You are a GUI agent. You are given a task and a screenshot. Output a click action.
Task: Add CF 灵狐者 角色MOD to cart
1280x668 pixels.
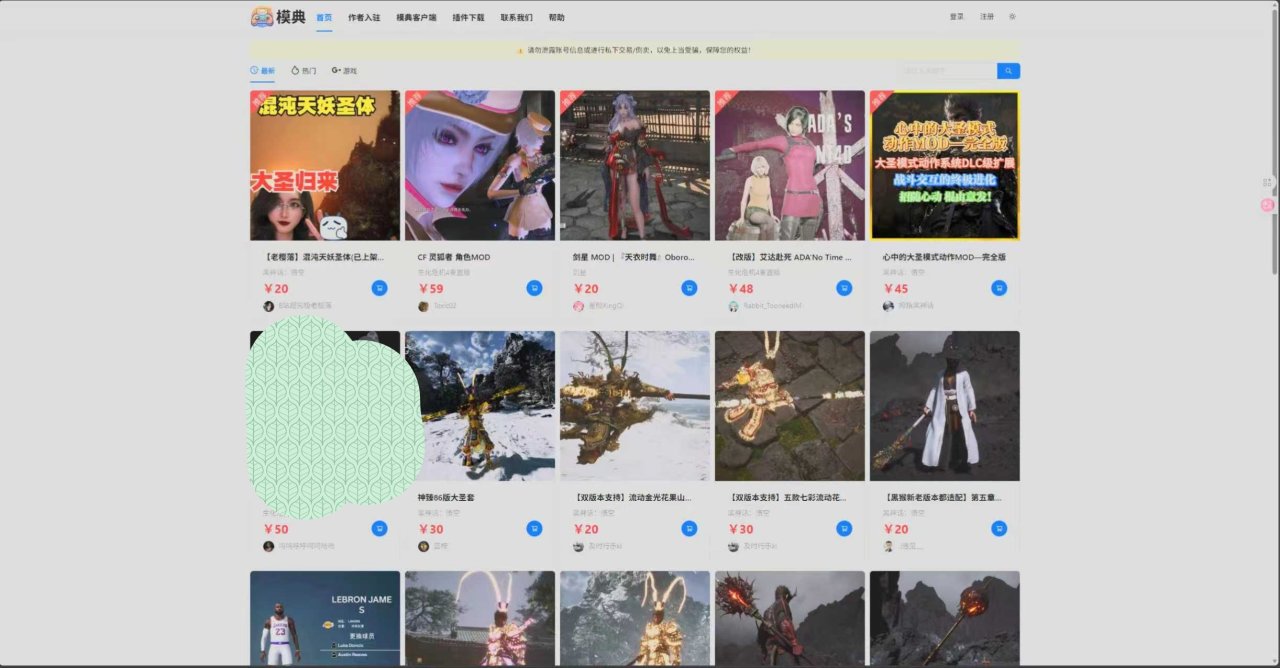click(x=534, y=288)
